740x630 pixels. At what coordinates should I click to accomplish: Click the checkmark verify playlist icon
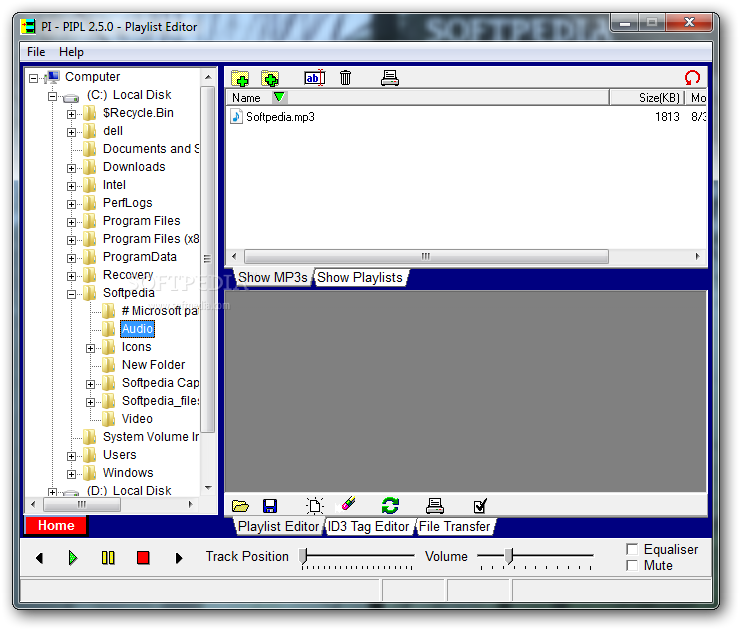point(480,506)
